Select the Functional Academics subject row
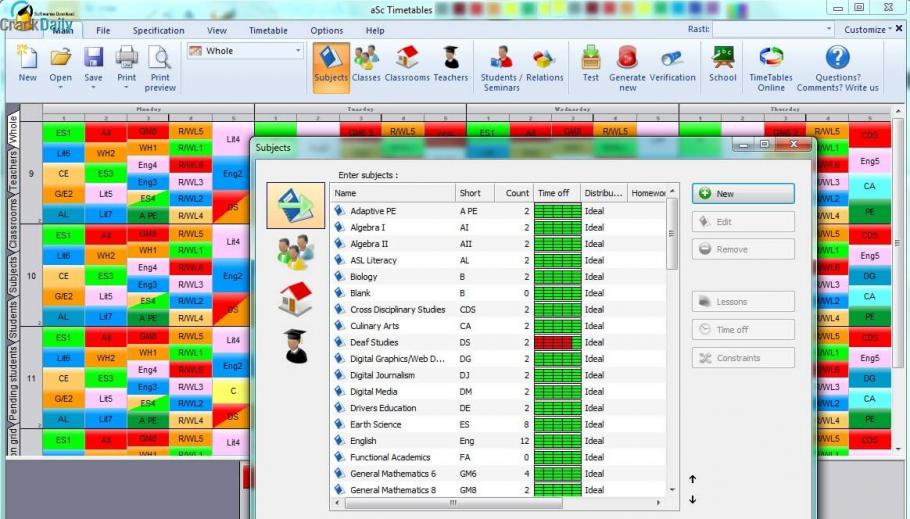910x519 pixels. (x=499, y=457)
